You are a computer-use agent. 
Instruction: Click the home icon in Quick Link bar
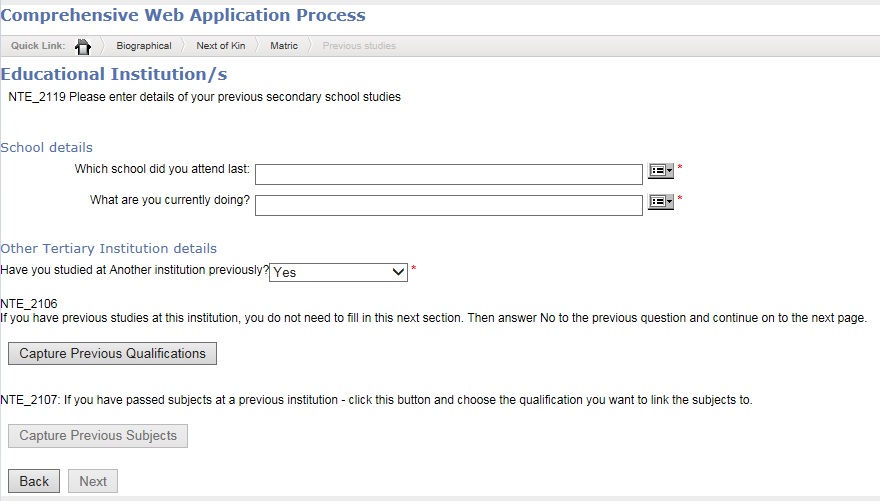83,46
